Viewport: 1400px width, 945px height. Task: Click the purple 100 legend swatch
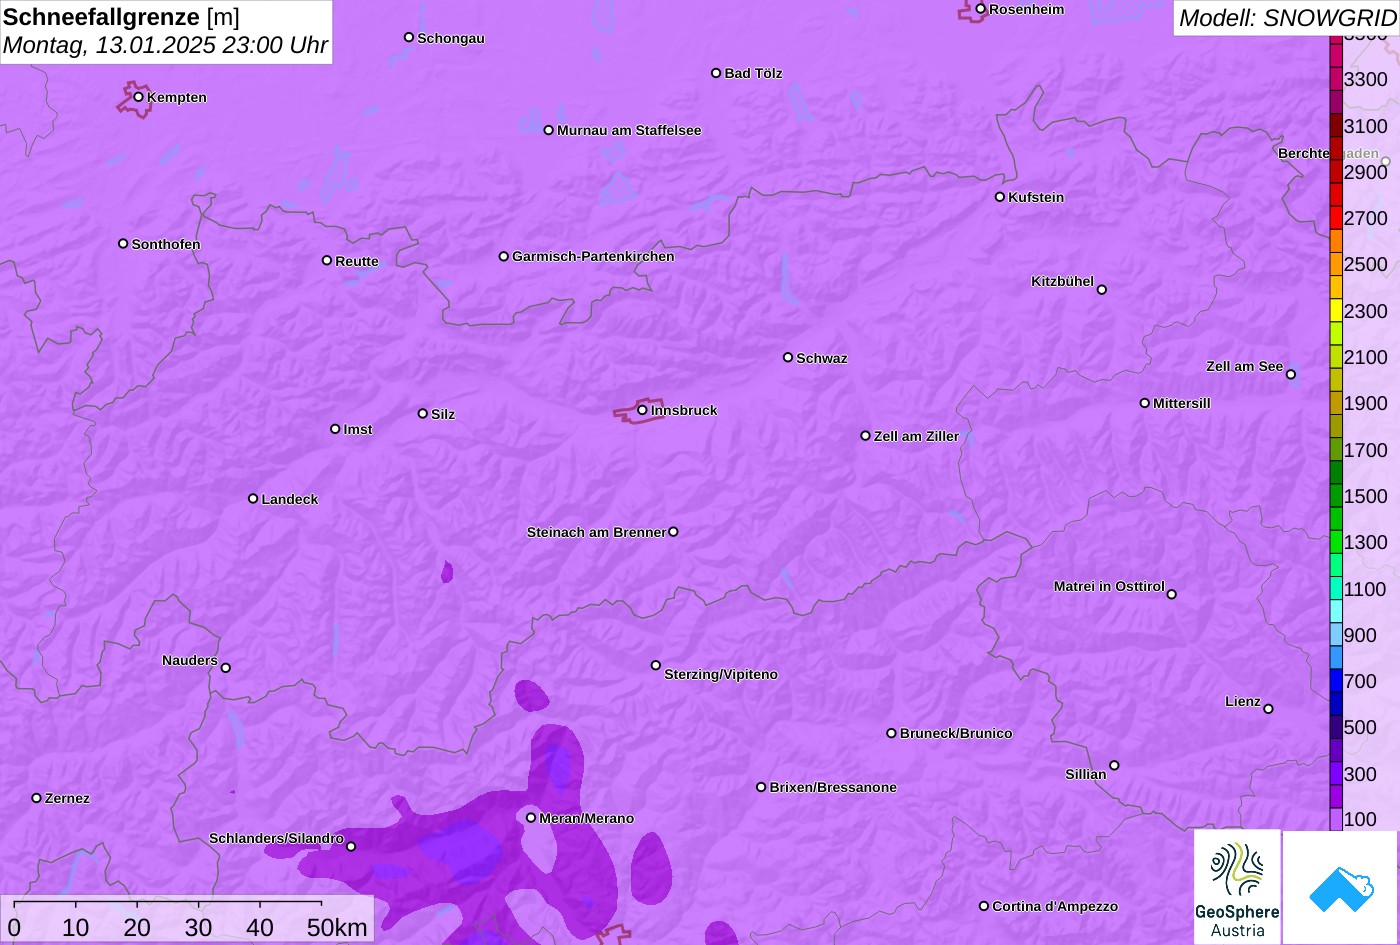(1336, 819)
